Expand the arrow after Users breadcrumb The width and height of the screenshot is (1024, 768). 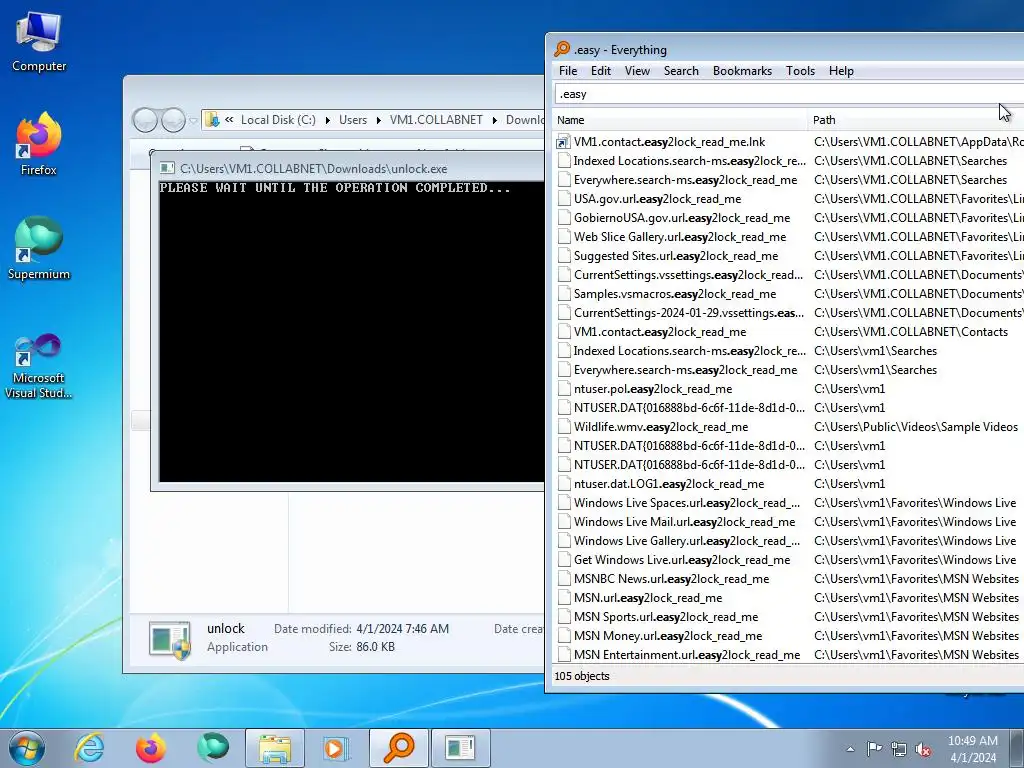(x=378, y=120)
